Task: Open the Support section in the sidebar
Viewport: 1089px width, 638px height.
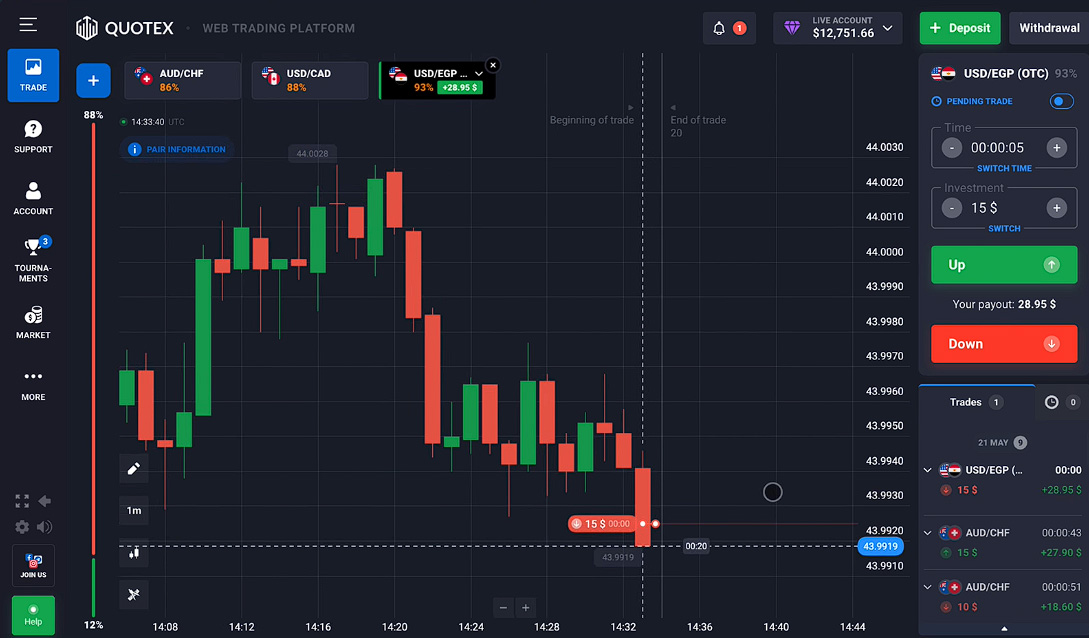Action: [x=33, y=137]
